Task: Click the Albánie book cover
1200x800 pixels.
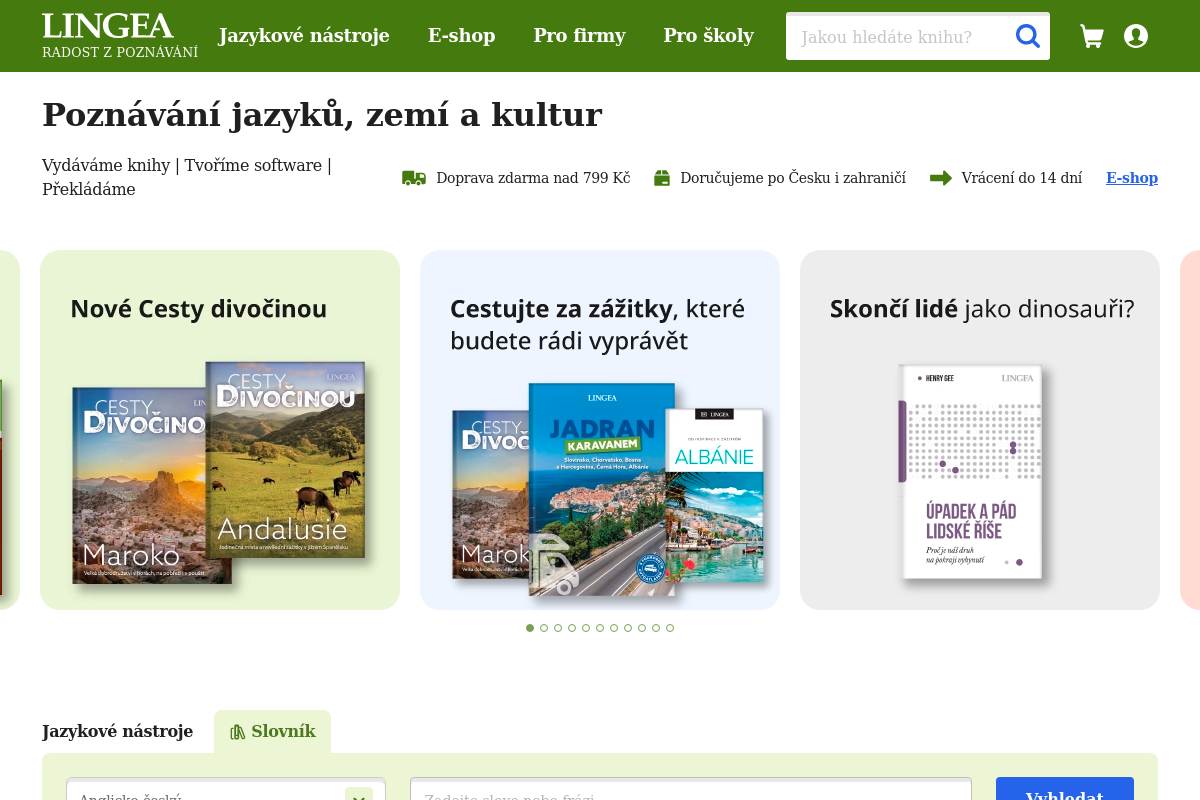Action: point(716,494)
